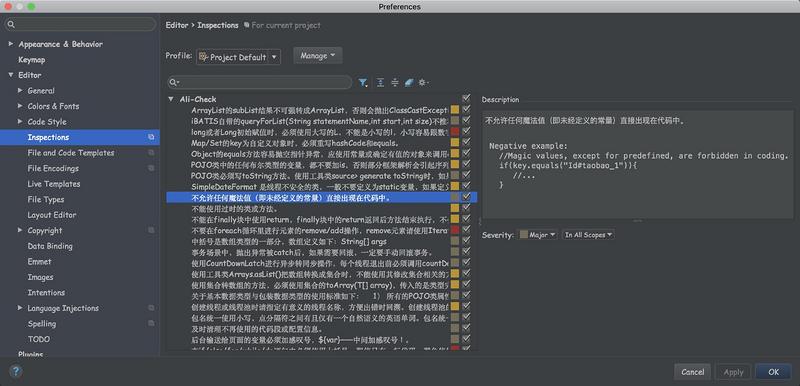Select Keymap in the settings sidebar
The image size is (800, 386).
pos(32,60)
